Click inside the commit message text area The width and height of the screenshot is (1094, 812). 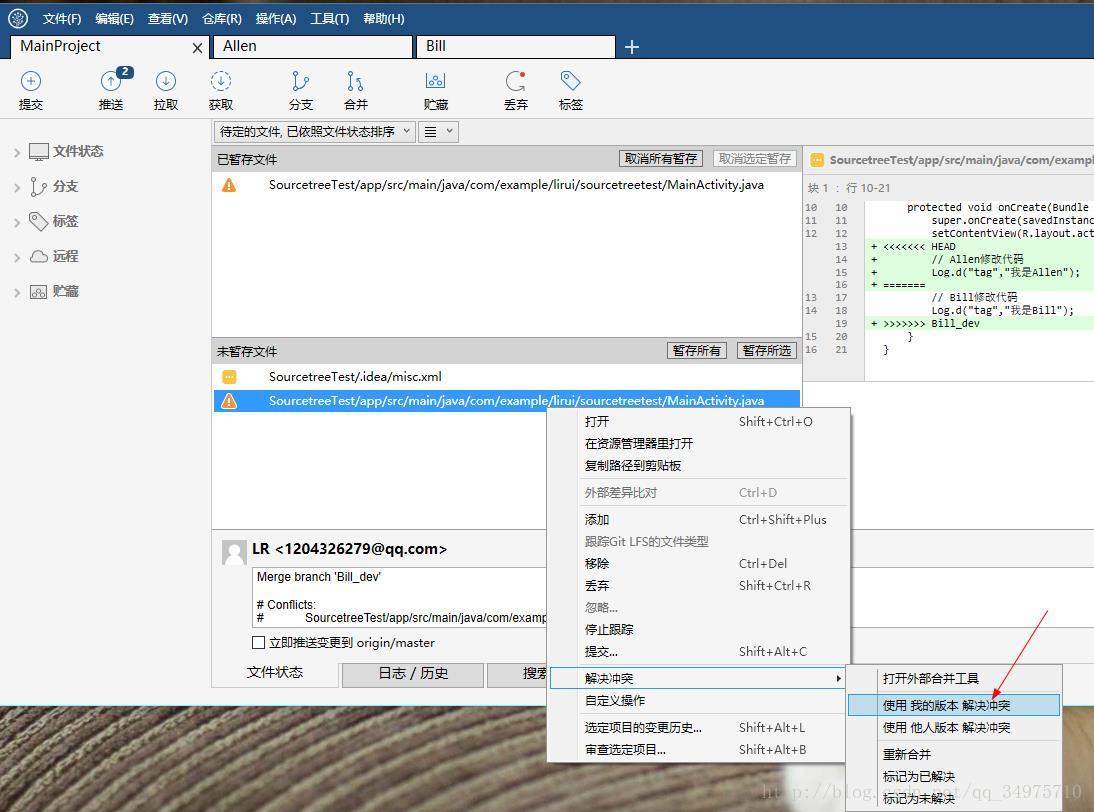point(400,600)
